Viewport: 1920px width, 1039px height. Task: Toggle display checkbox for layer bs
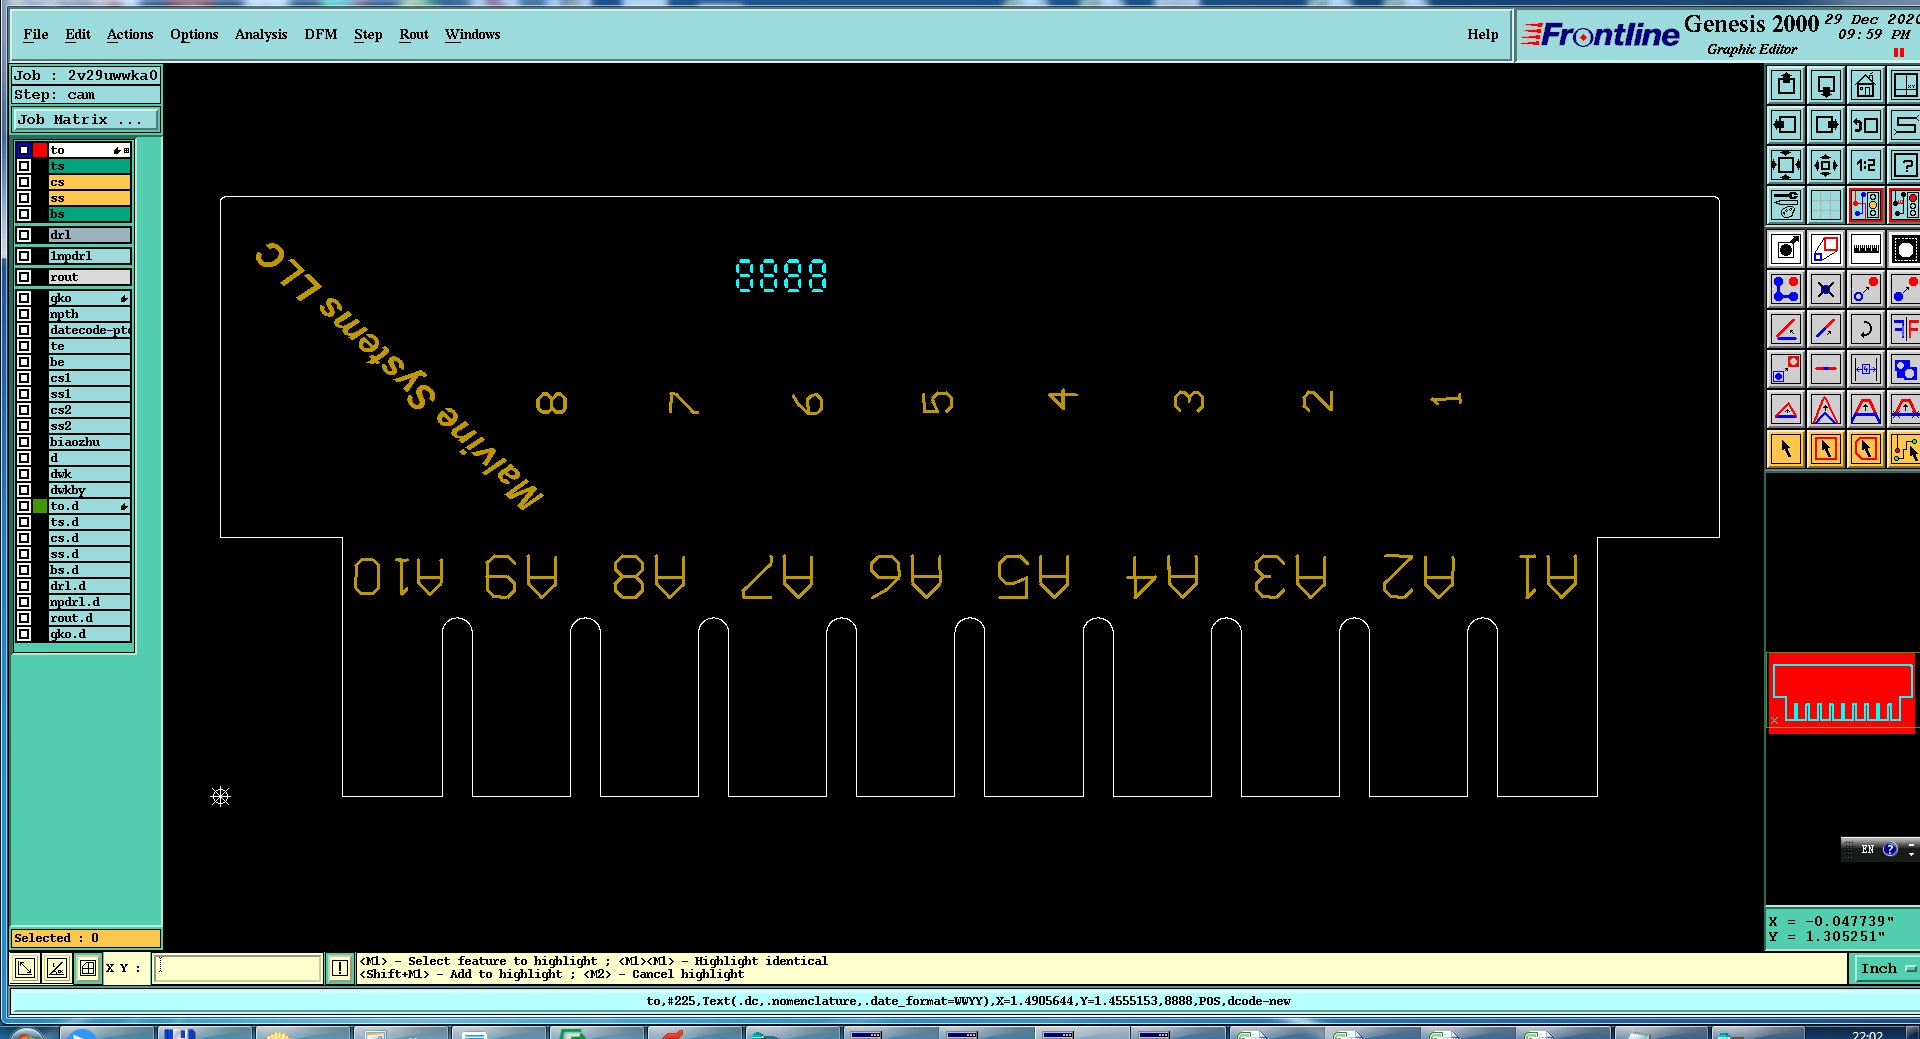pyautogui.click(x=24, y=214)
